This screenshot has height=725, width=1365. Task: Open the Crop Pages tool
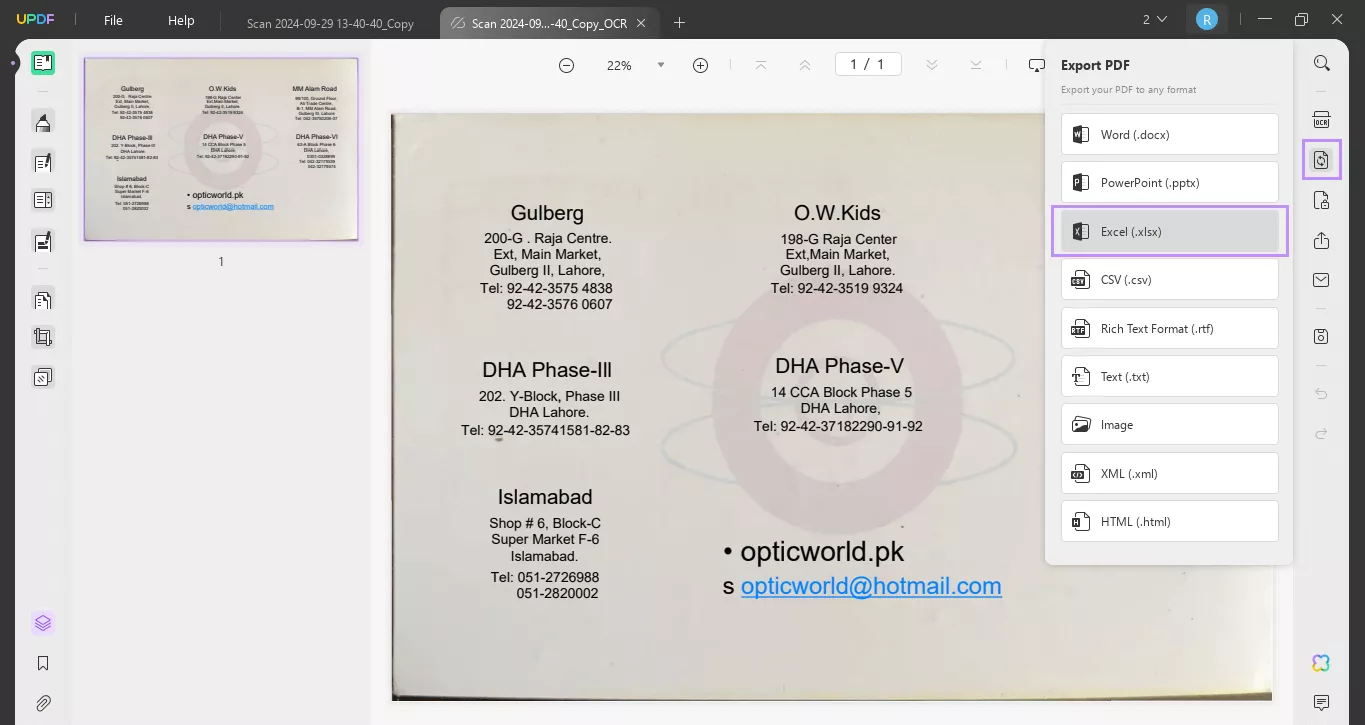click(x=43, y=337)
